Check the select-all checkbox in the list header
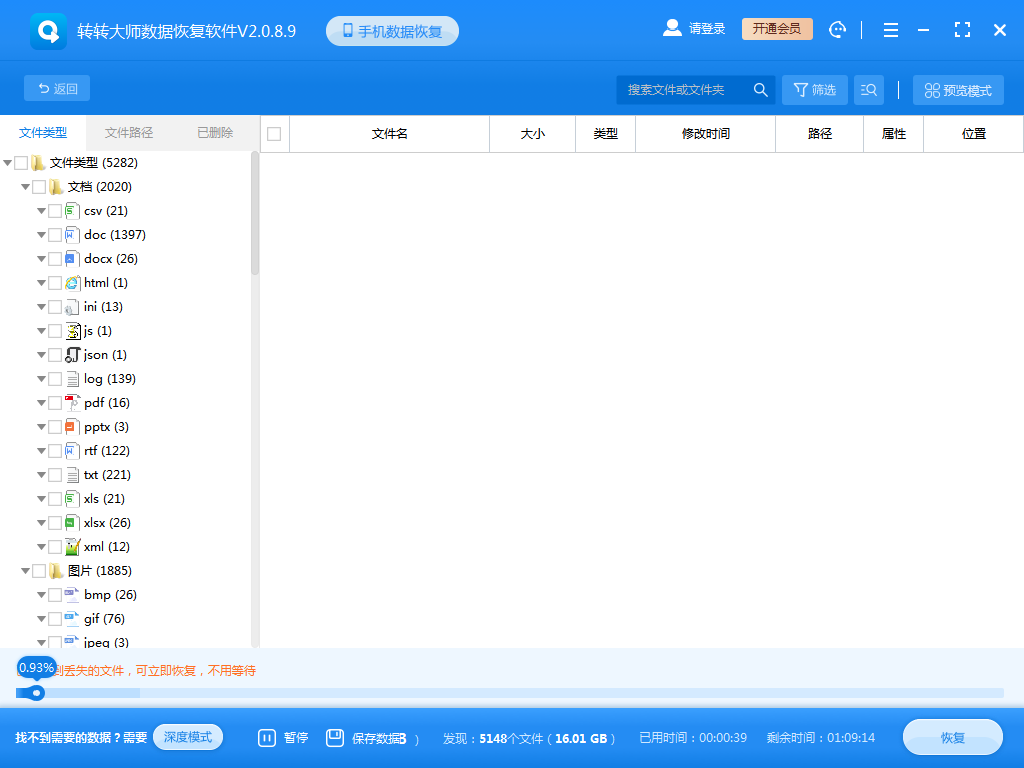 273,133
